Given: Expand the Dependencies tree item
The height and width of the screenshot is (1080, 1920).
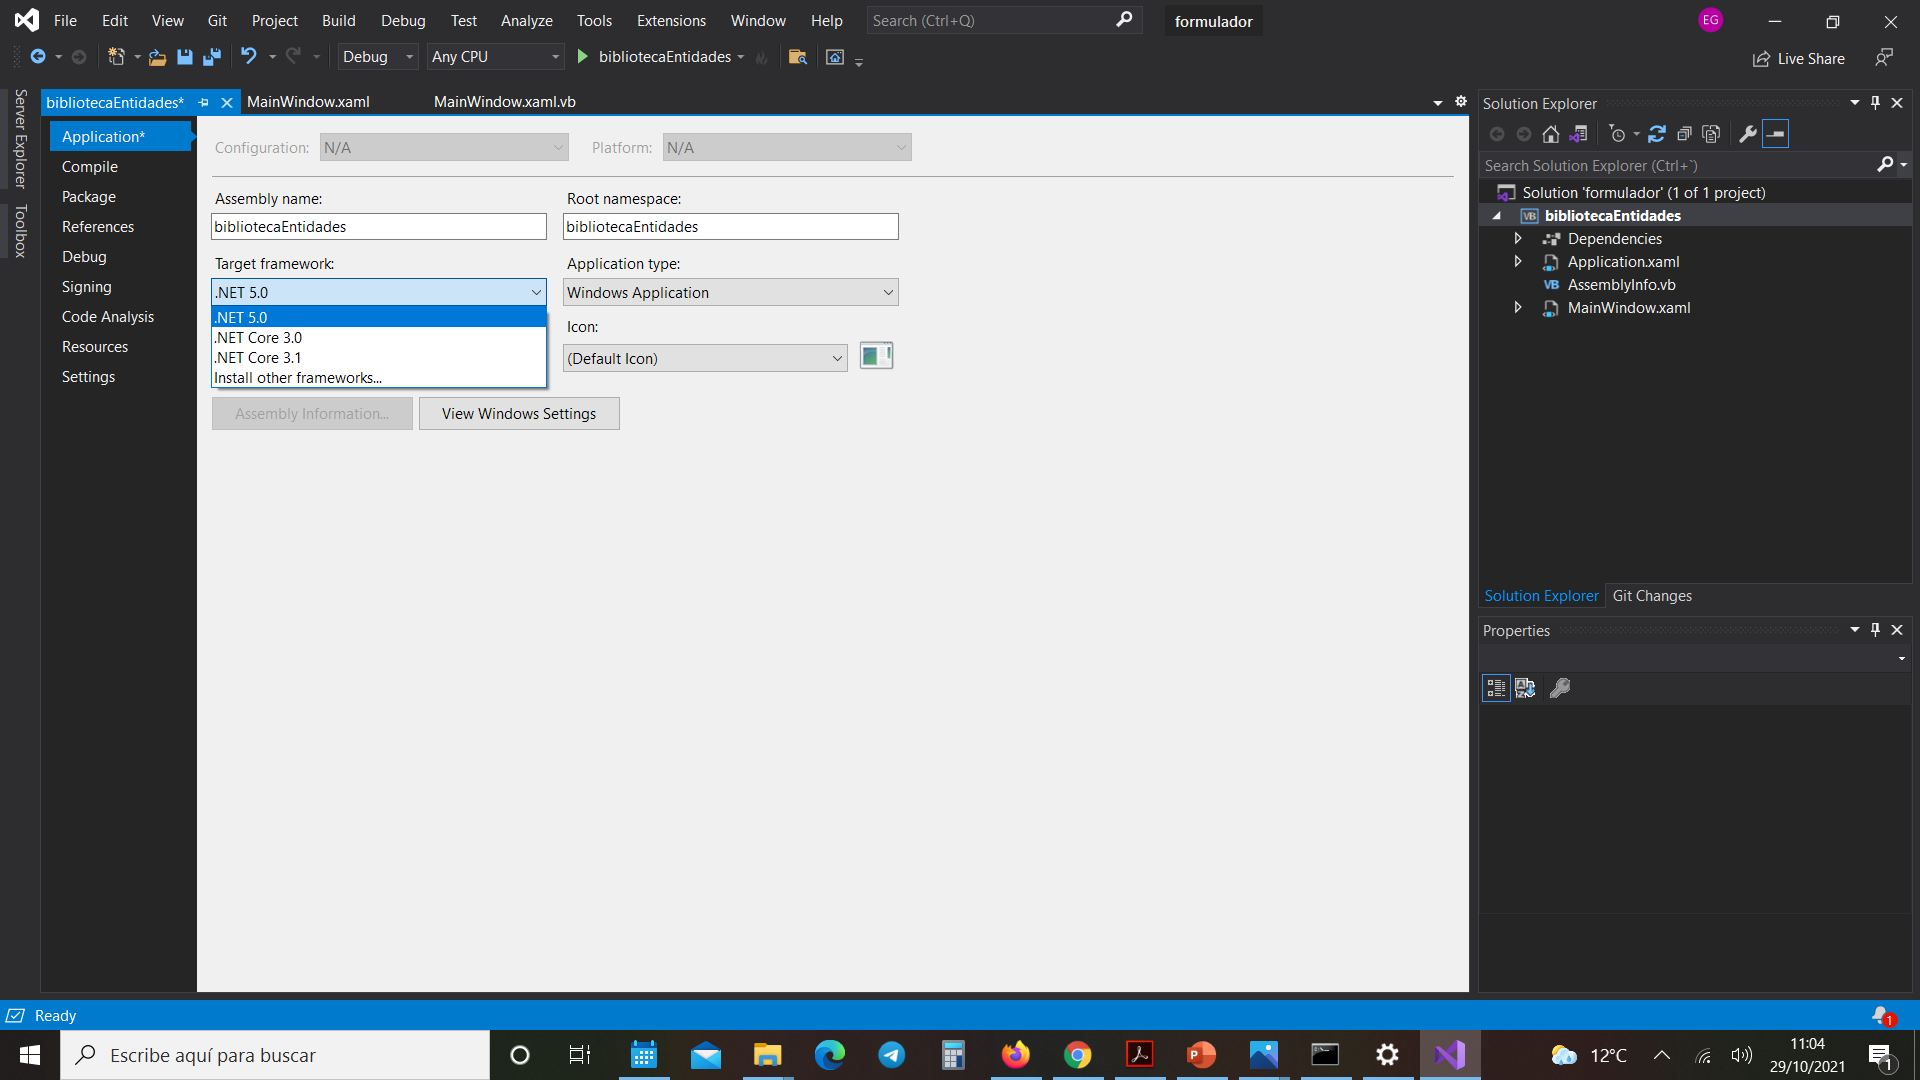Looking at the screenshot, I should click(1516, 237).
